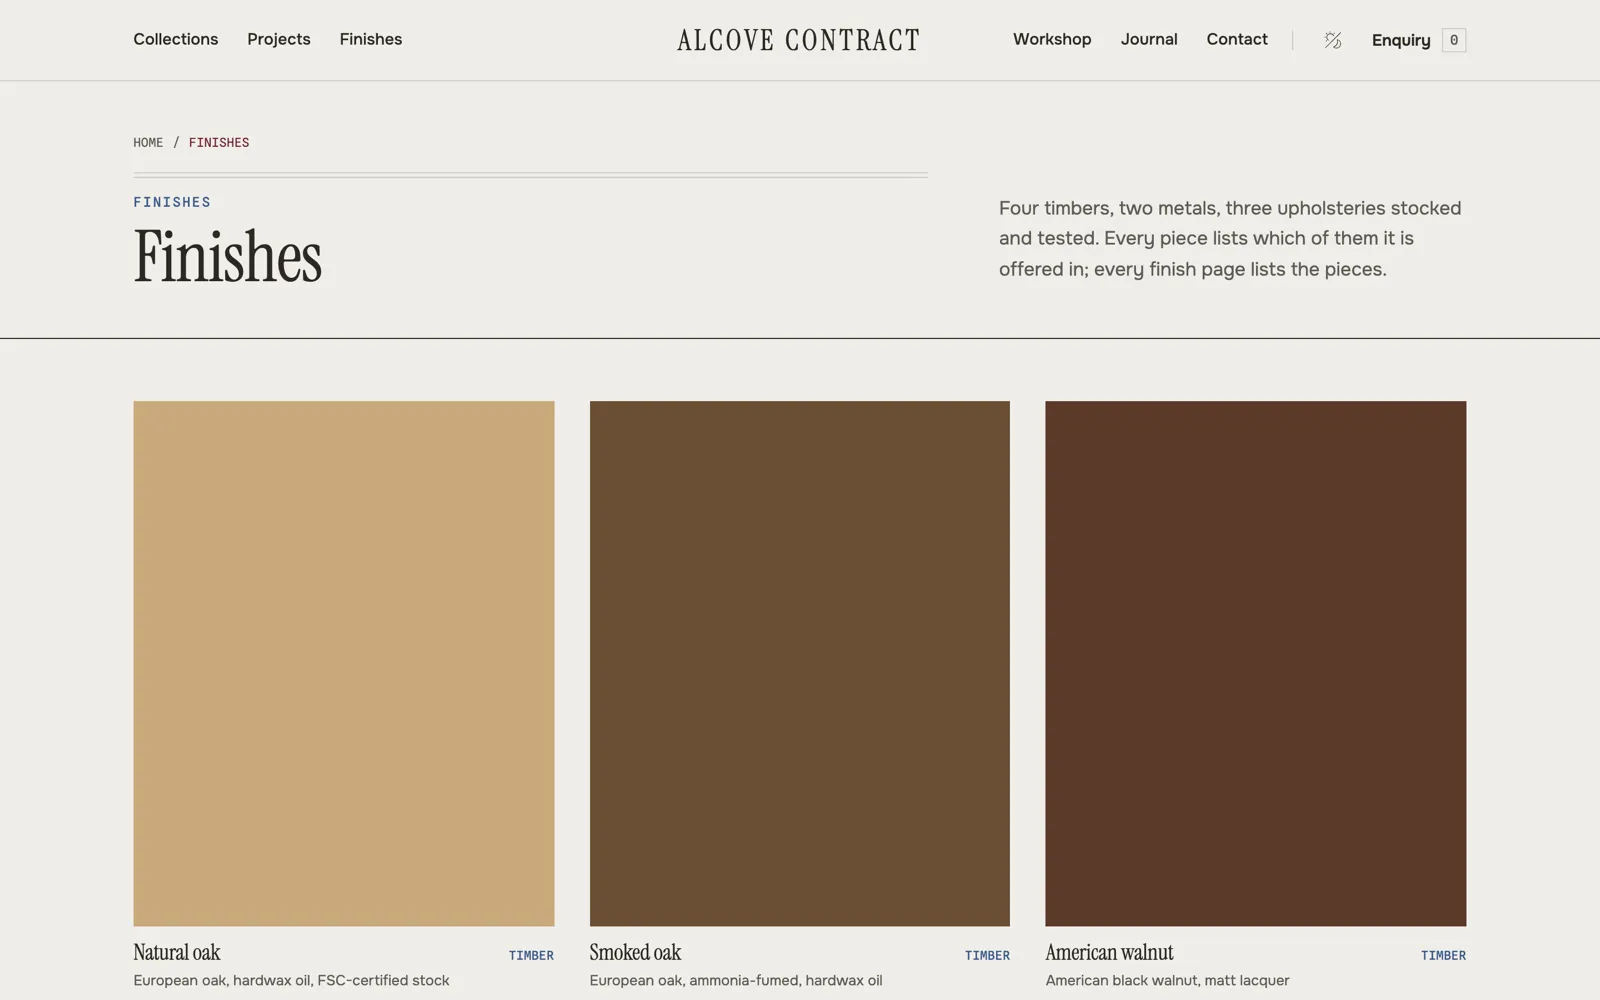This screenshot has width=1600, height=1000.
Task: Open the Contact page
Action: pos(1237,39)
